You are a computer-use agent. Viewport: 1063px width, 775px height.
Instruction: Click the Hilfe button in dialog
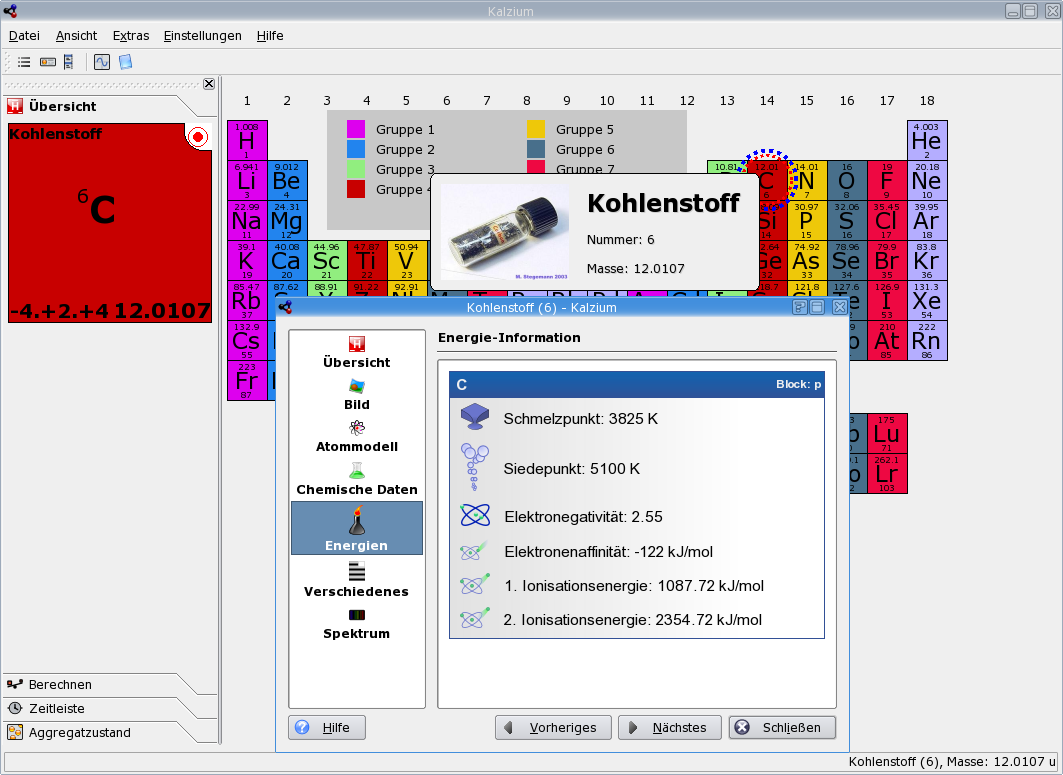click(327, 728)
